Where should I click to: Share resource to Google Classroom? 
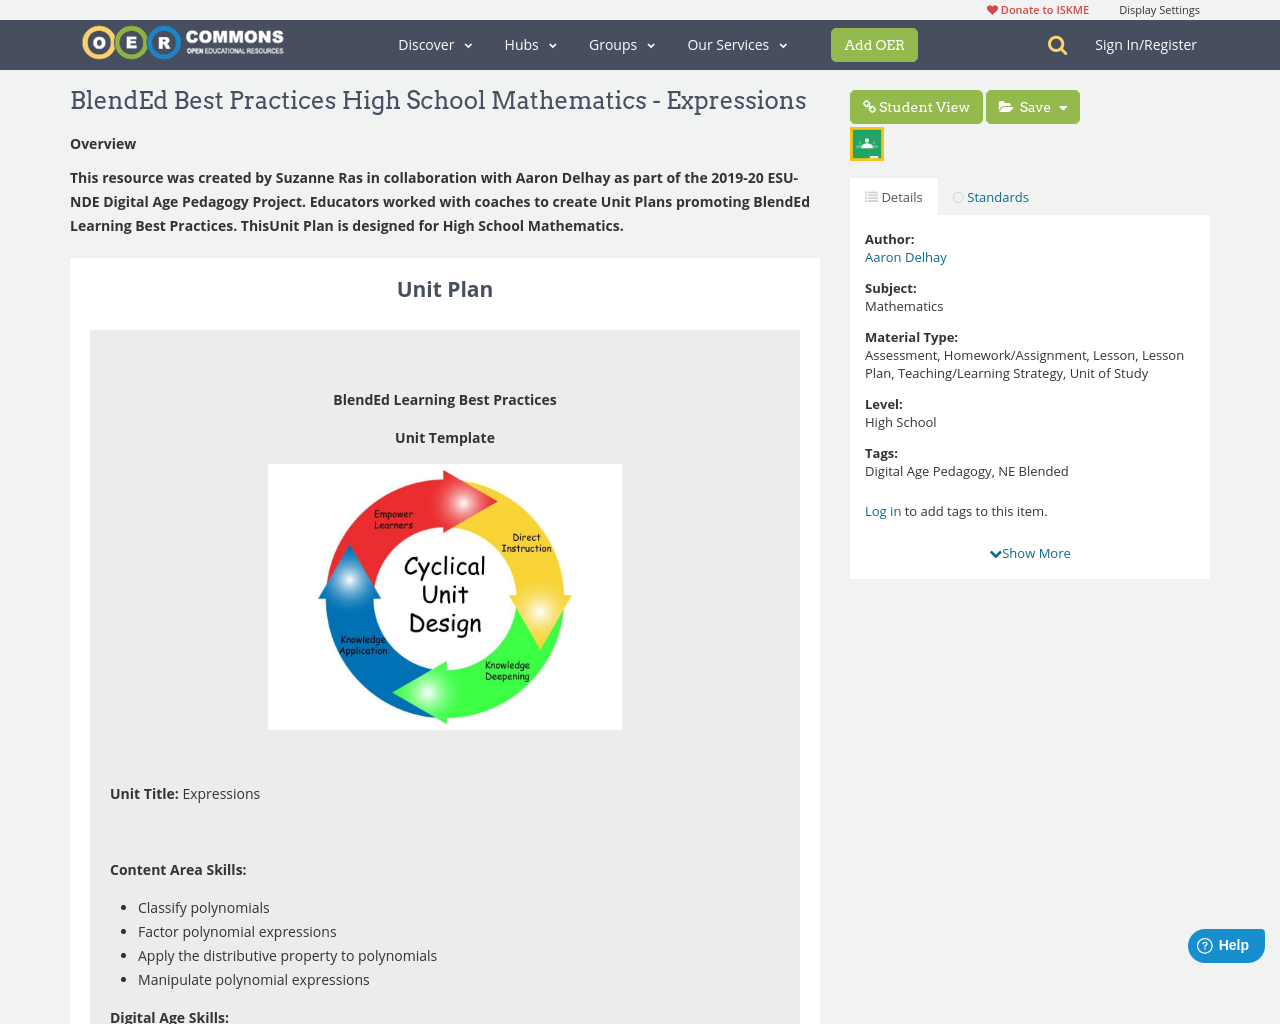[866, 142]
